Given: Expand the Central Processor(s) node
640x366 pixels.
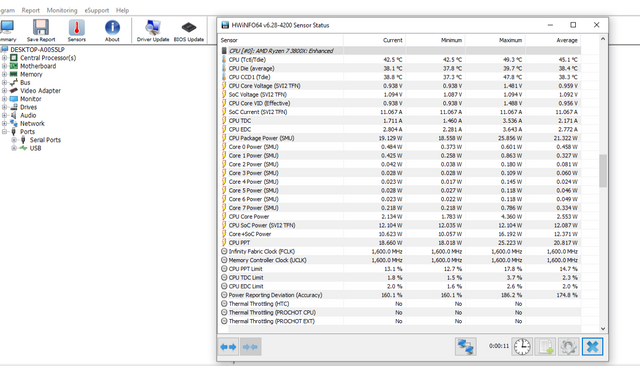Looking at the screenshot, I should tap(4, 58).
